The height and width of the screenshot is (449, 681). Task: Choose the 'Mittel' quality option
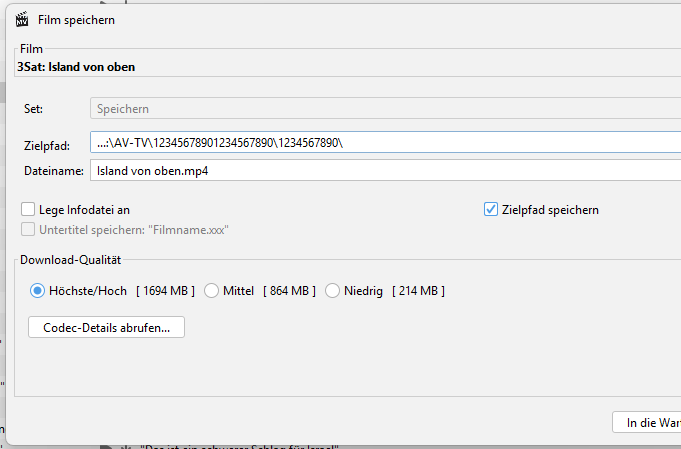212,291
